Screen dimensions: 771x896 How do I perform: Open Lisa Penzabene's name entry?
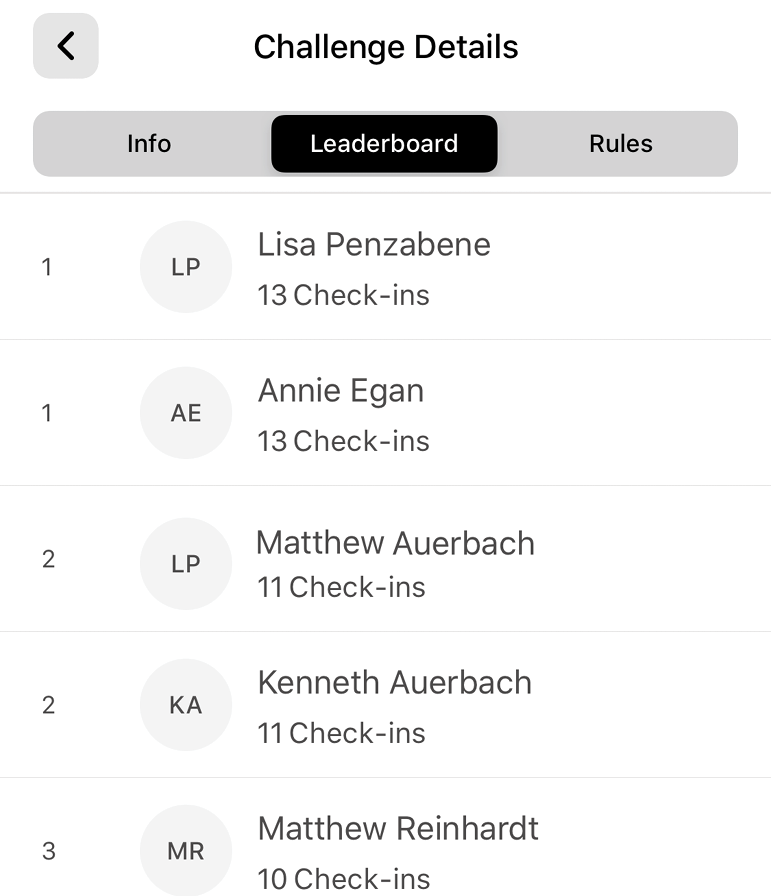[x=374, y=245]
